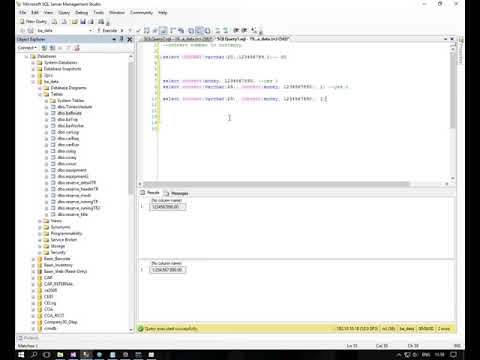The height and width of the screenshot is (360, 480).
Task: Open Object Explorer window position dropdown arrow
Action: tap(114, 39)
